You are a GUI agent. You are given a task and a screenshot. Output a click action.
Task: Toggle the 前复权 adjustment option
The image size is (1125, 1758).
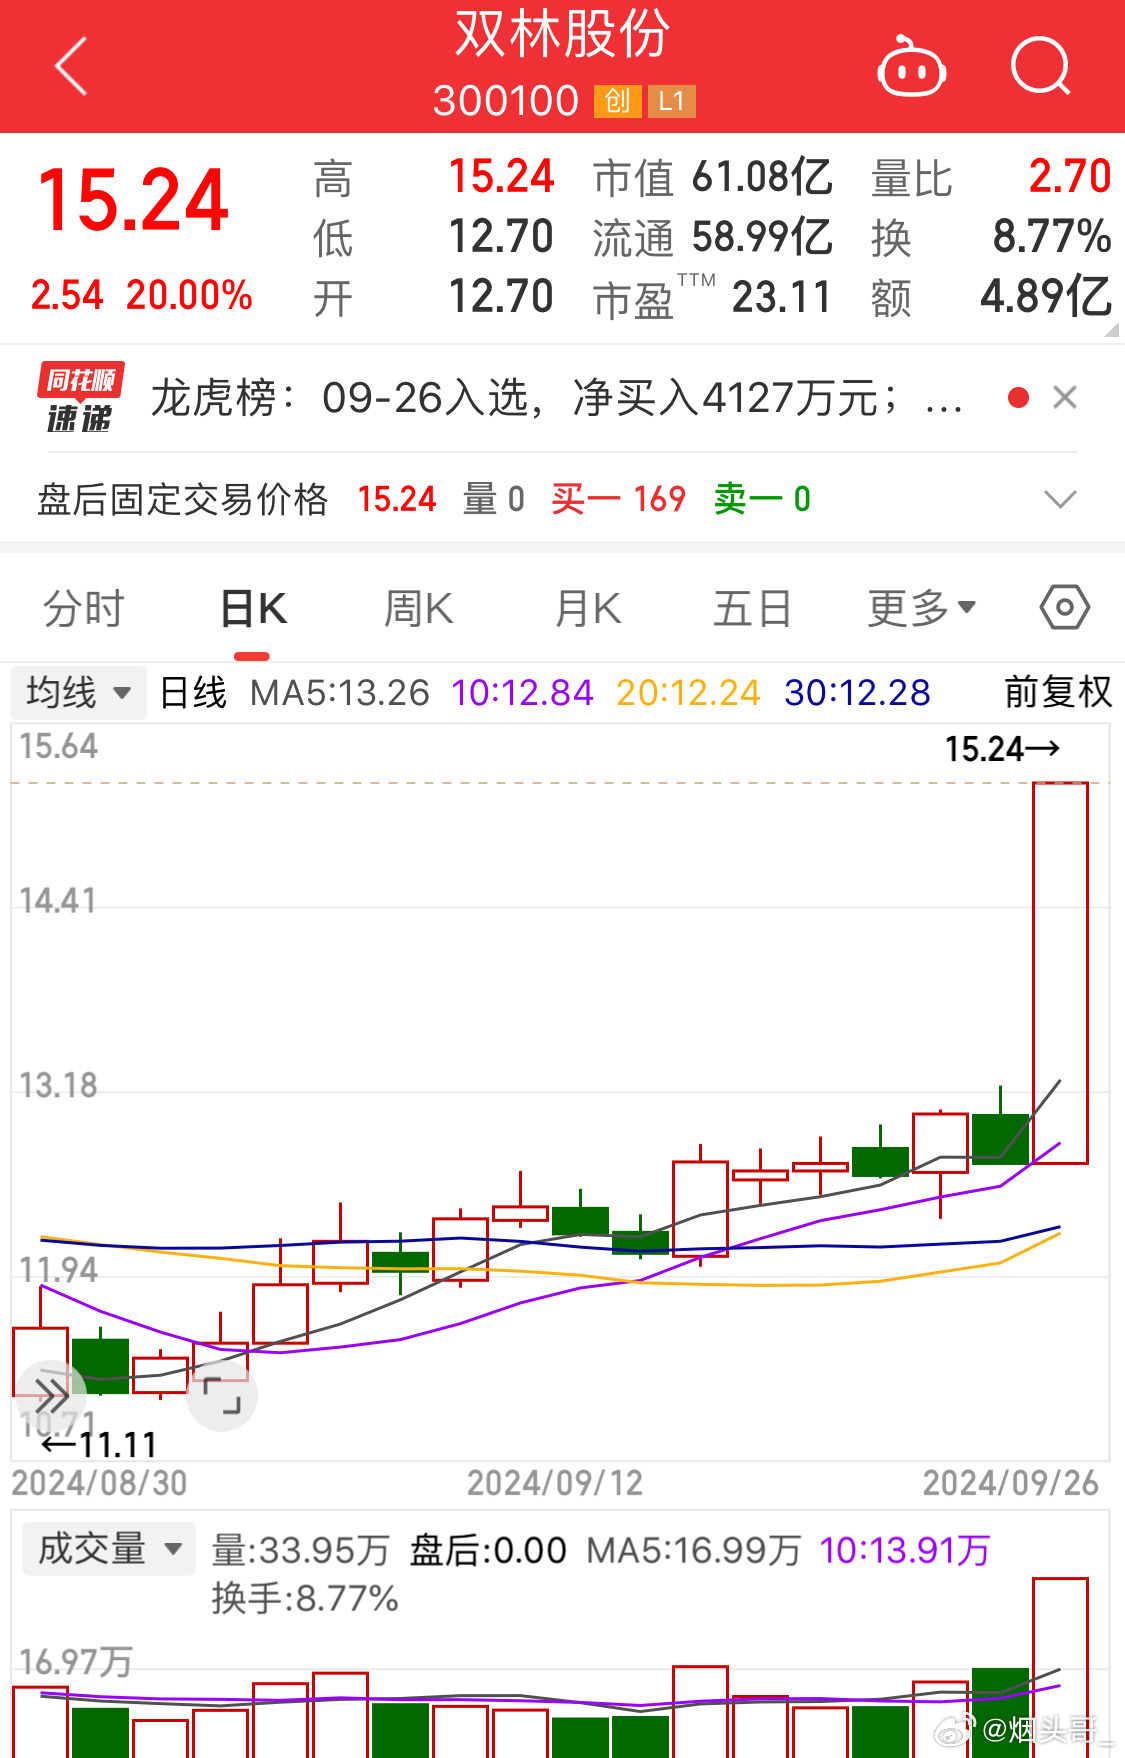point(1058,692)
